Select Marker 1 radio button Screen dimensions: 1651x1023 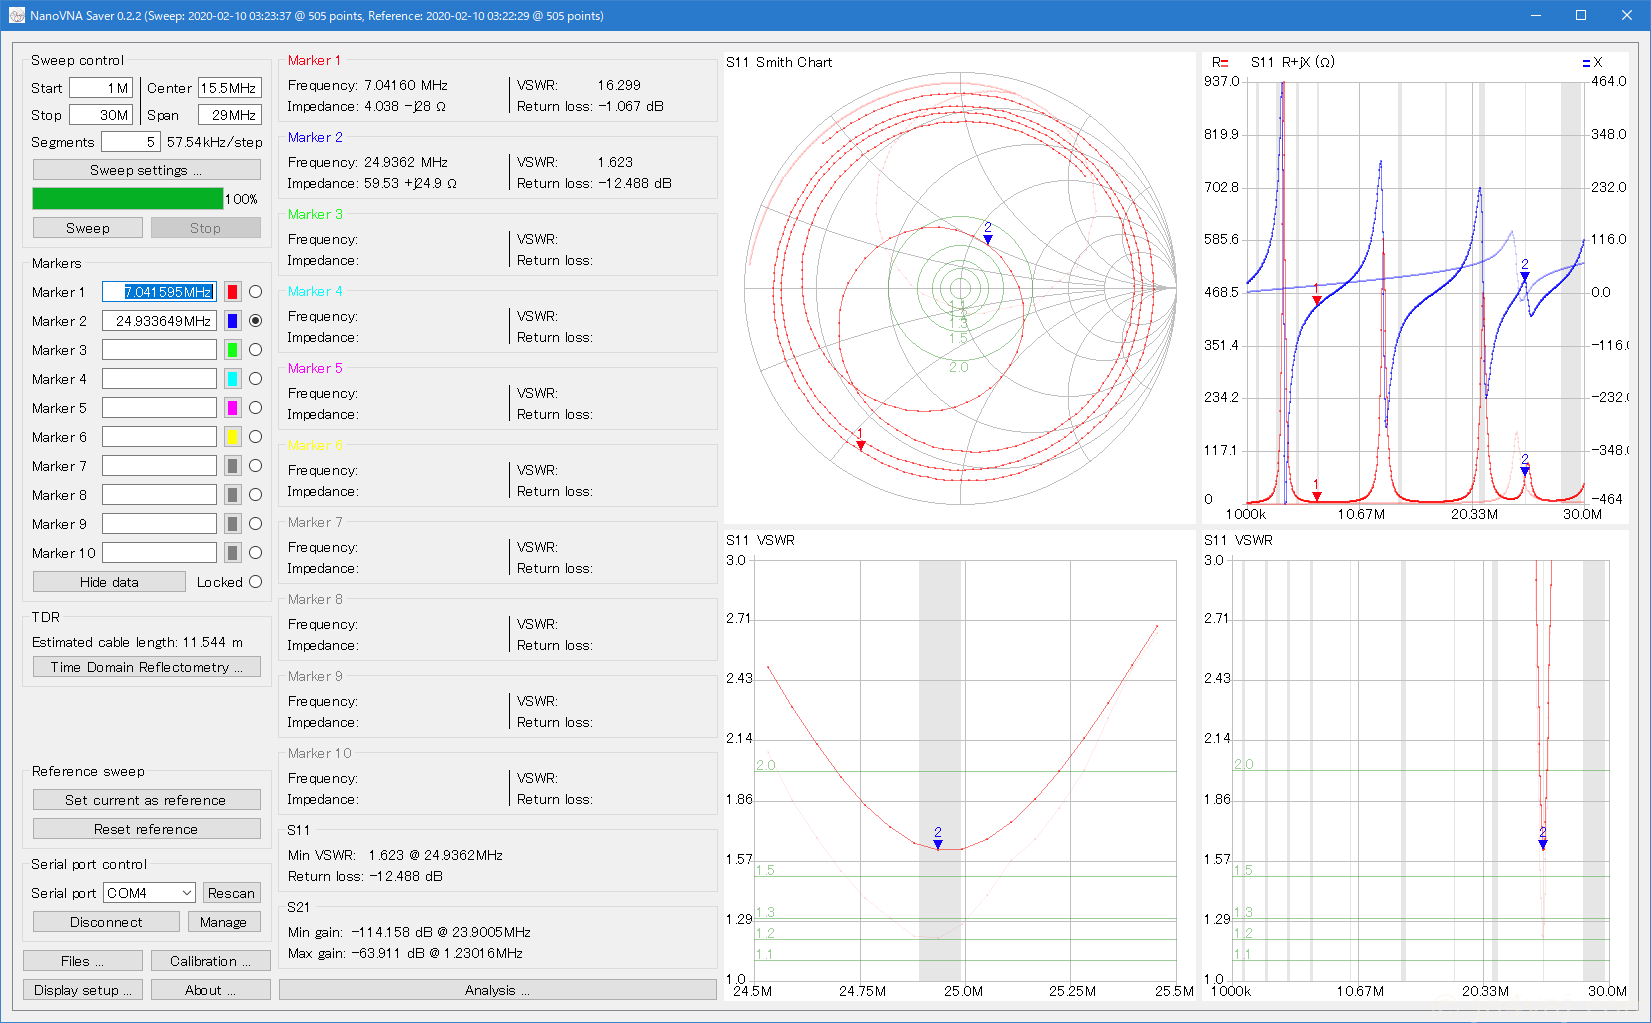pos(255,292)
